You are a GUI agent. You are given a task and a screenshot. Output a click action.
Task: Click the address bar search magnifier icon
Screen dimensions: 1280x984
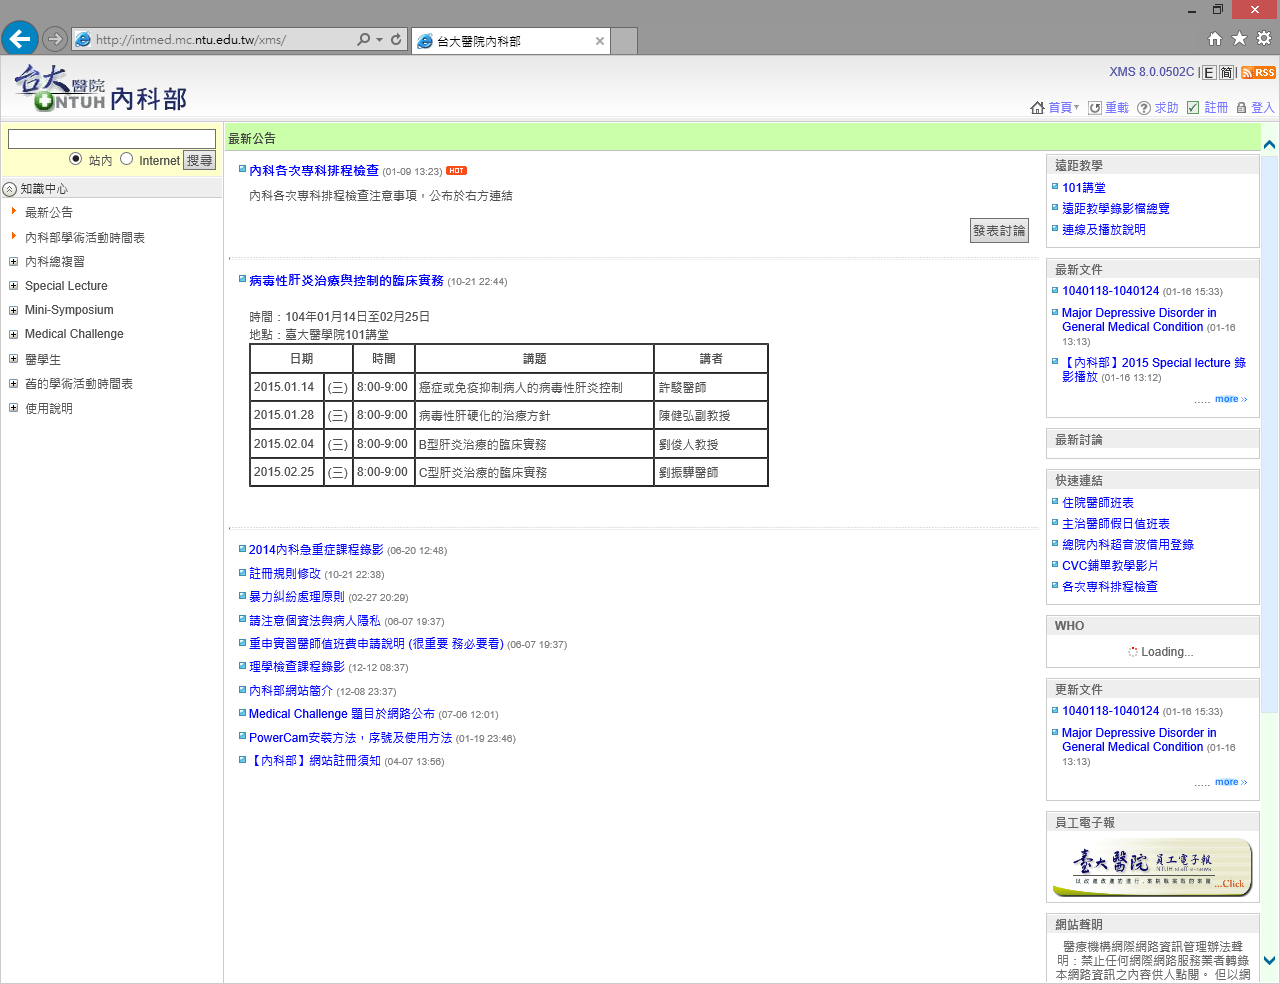click(364, 40)
